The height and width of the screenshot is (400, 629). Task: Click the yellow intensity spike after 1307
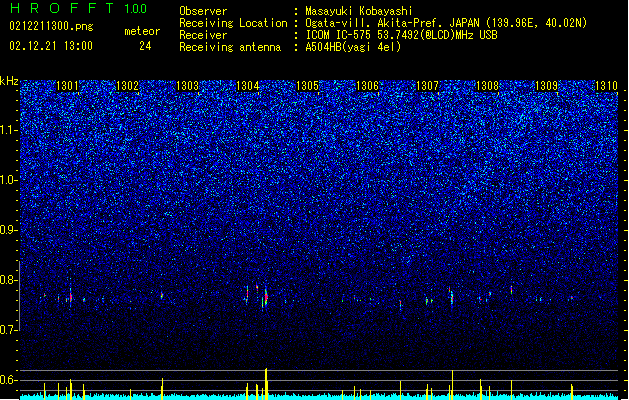point(452,385)
